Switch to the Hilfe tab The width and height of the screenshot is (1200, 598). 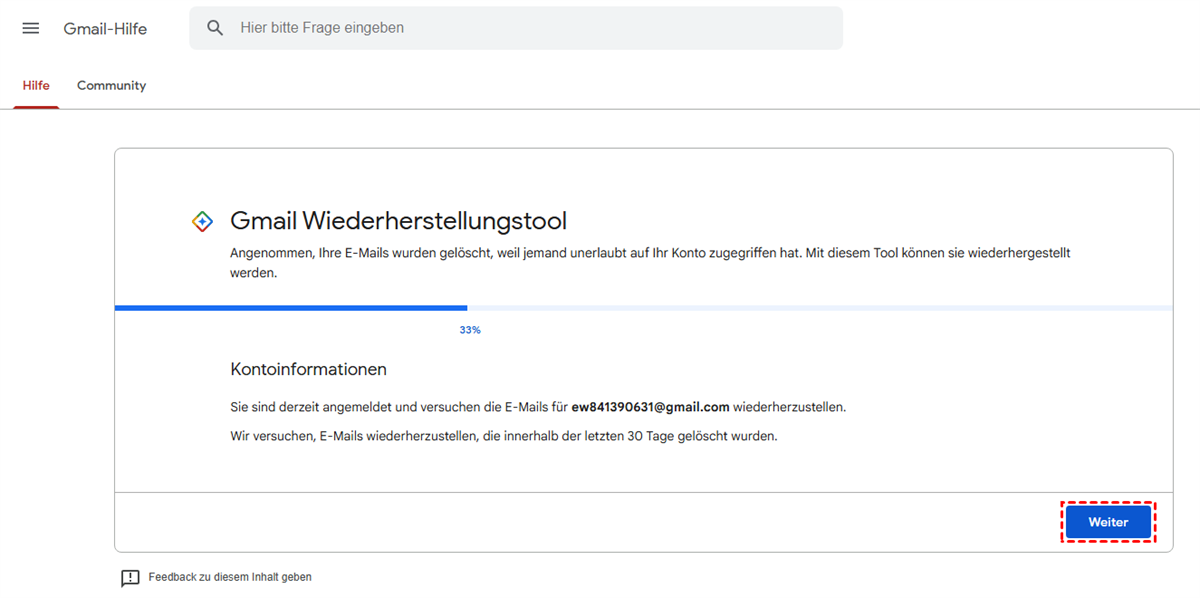pos(36,86)
